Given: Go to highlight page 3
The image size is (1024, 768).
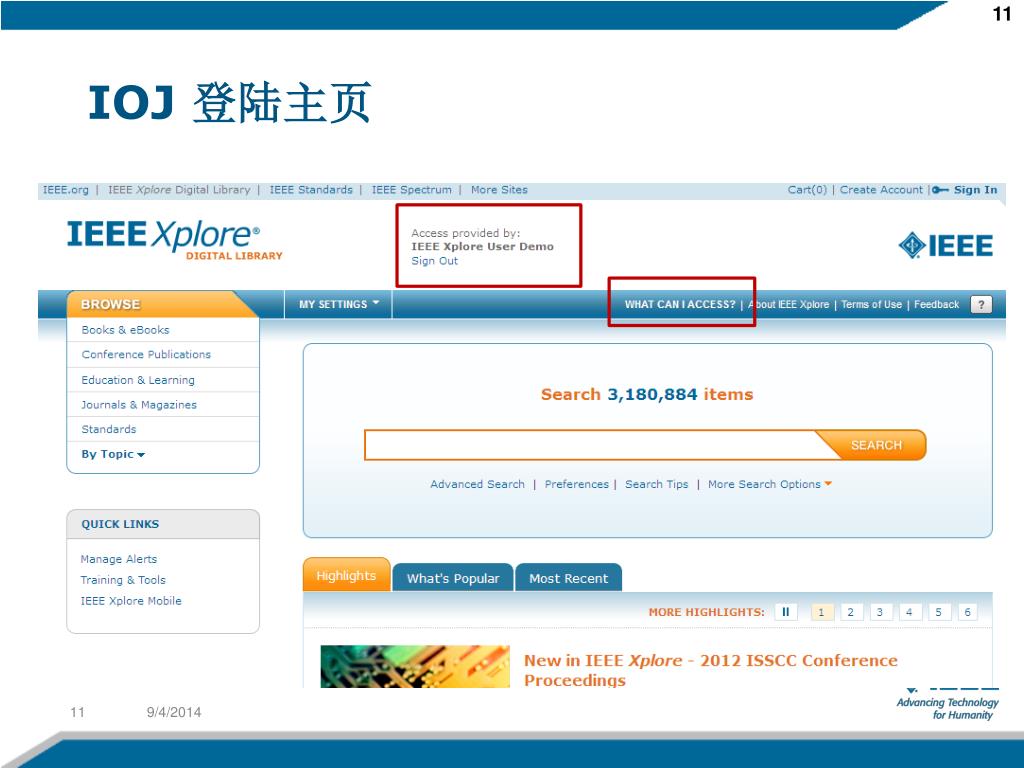Looking at the screenshot, I should pos(880,612).
